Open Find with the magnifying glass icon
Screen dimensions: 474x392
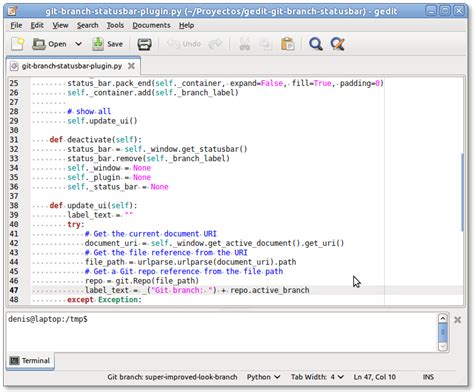[x=316, y=44]
